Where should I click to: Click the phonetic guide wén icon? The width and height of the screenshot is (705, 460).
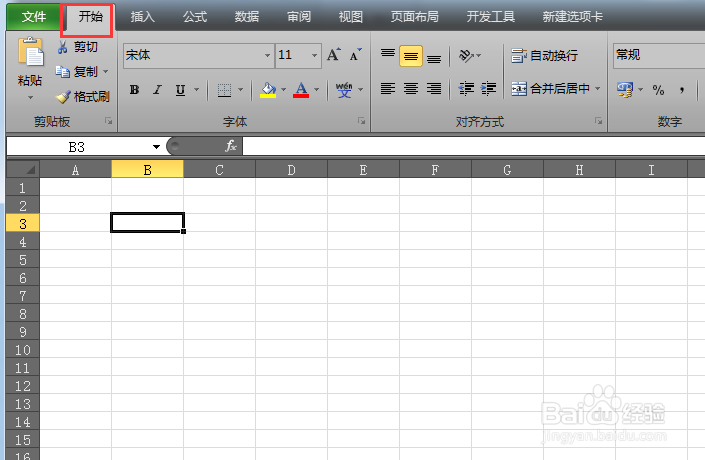pos(344,89)
